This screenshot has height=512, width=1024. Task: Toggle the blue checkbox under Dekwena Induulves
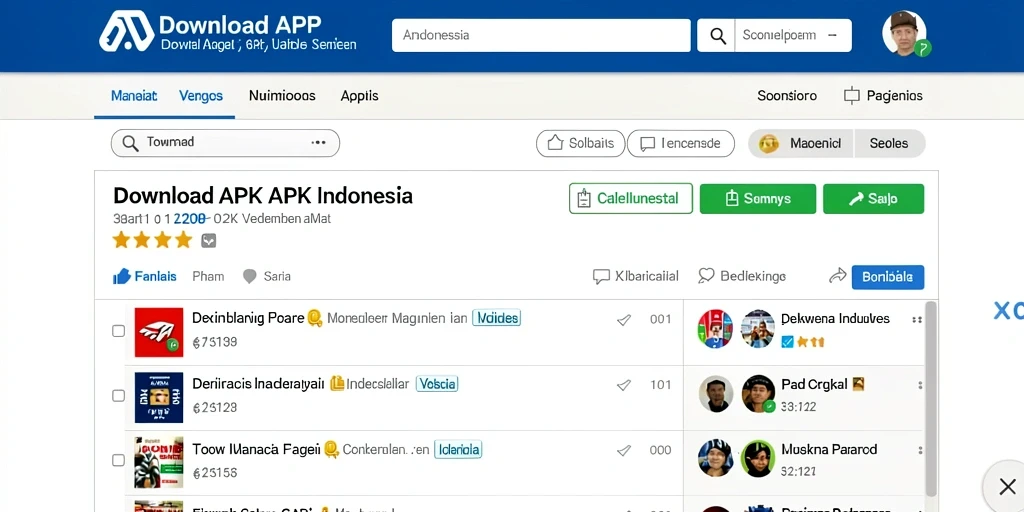click(787, 342)
